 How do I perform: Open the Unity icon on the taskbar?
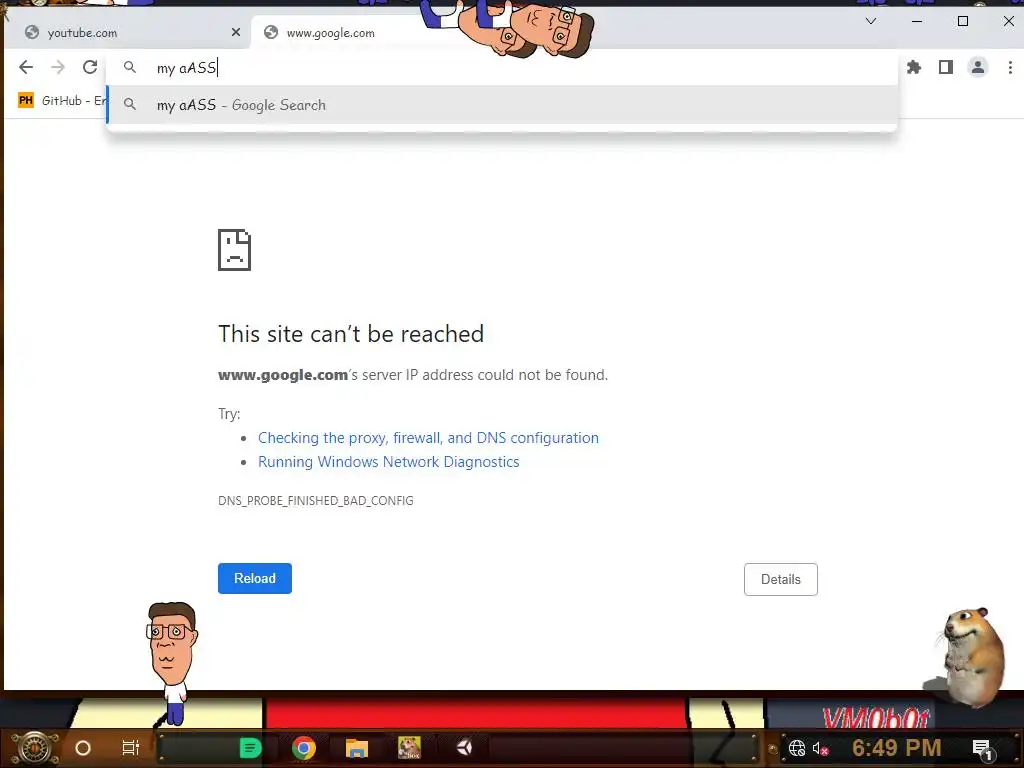(x=464, y=748)
